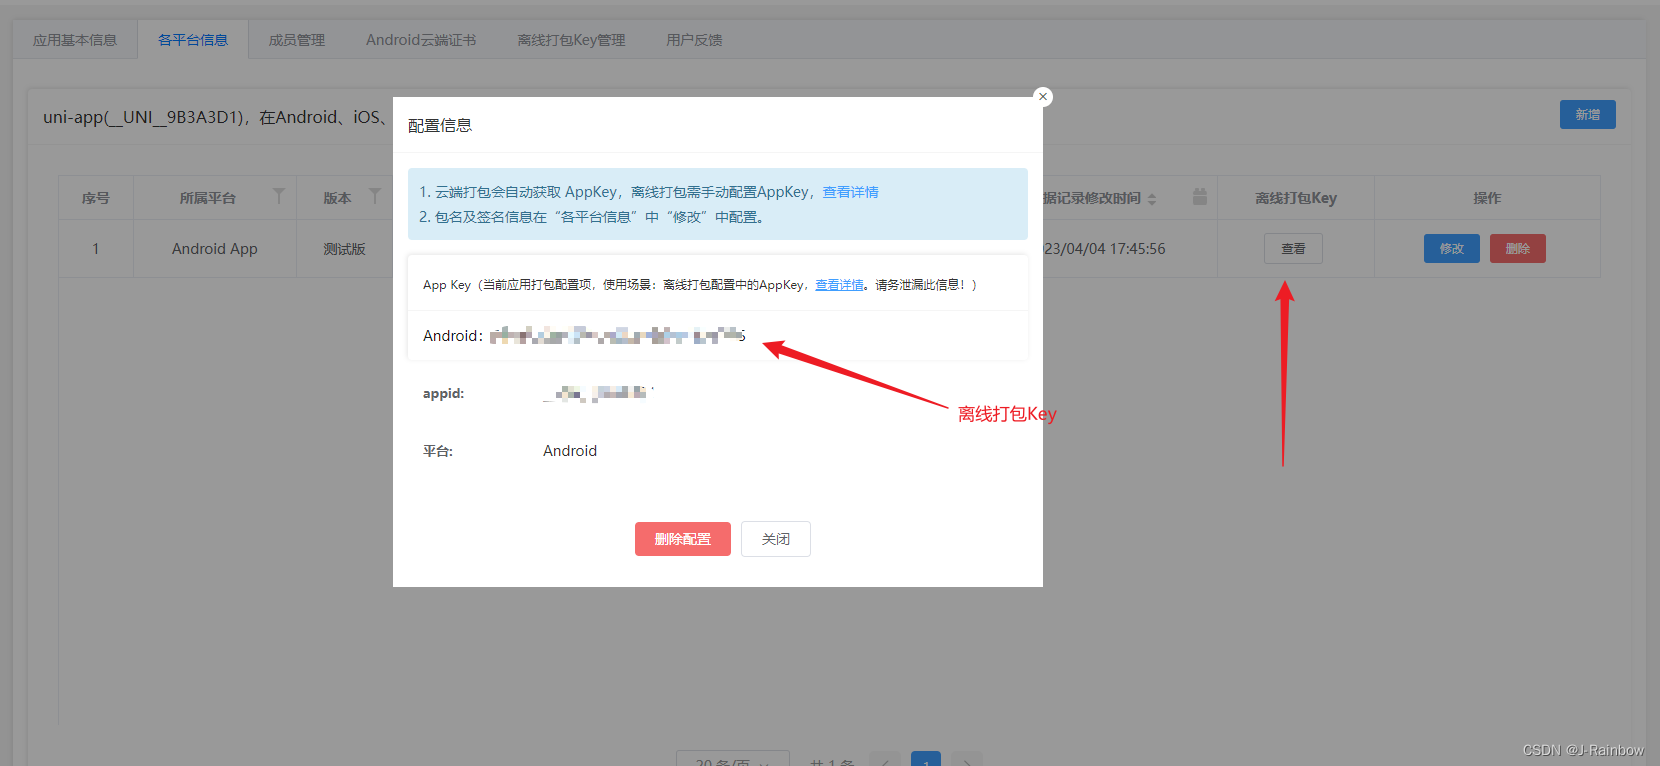
Task: Open the calendar filter icon in table header
Action: click(1200, 197)
